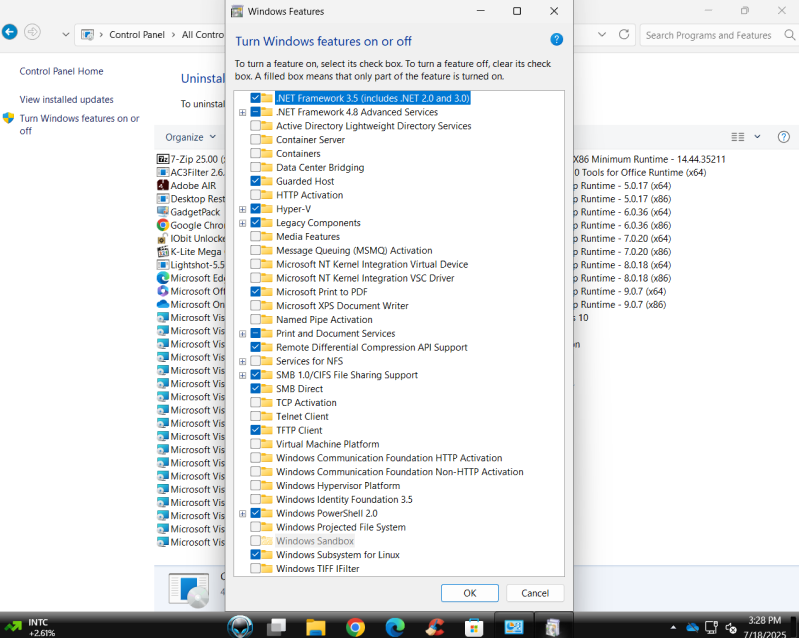Expand Services for NFS node
The height and width of the screenshot is (638, 799).
click(243, 361)
